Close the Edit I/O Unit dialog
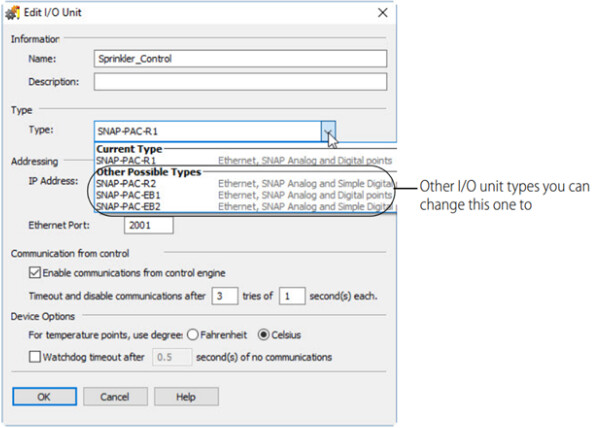 [383, 13]
